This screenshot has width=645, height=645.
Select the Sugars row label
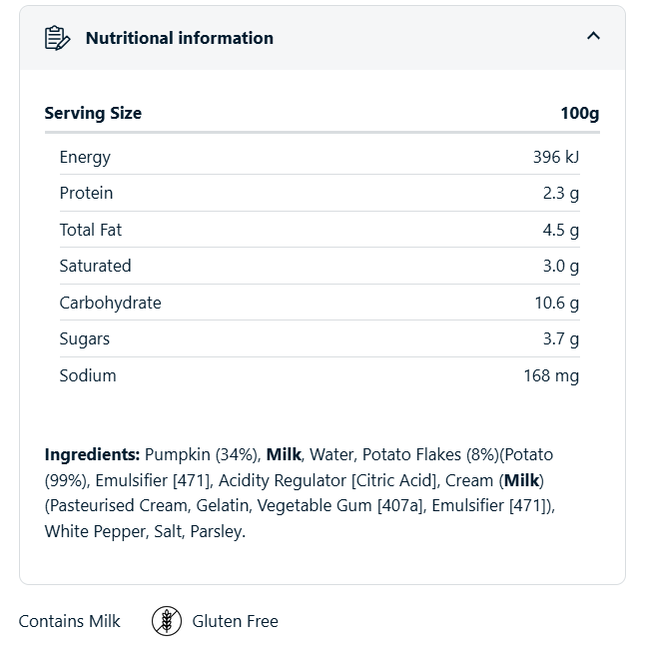84,339
